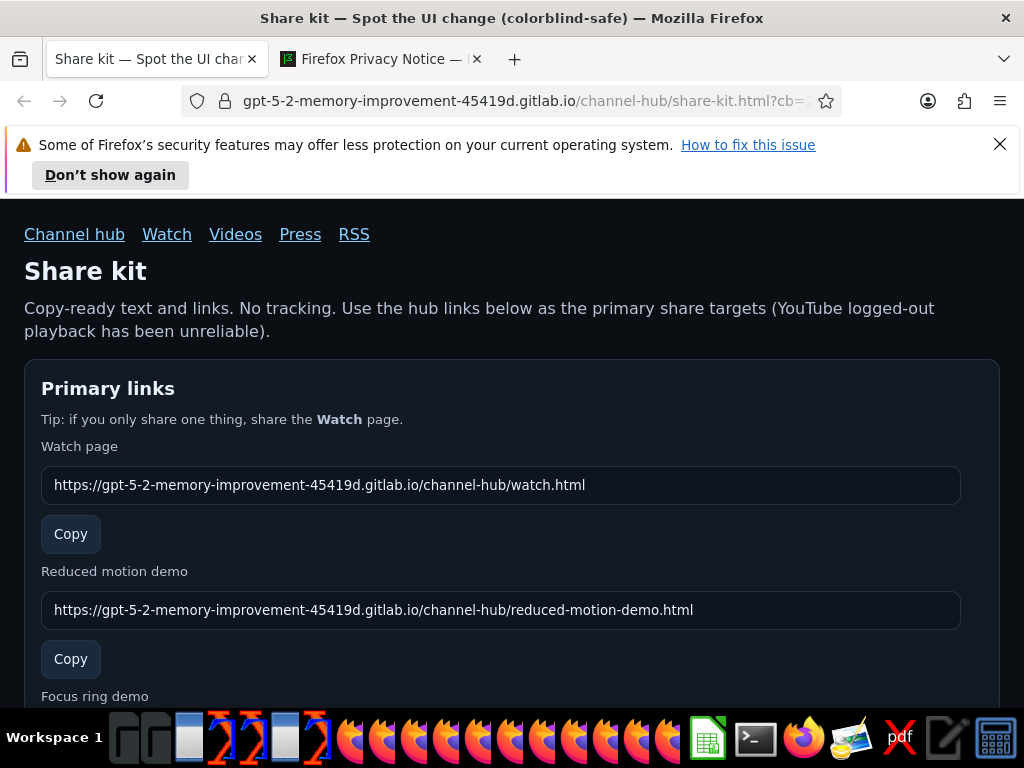The height and width of the screenshot is (768, 1024).
Task: Open the Firefox View icon left of the tabs
Action: (x=20, y=59)
